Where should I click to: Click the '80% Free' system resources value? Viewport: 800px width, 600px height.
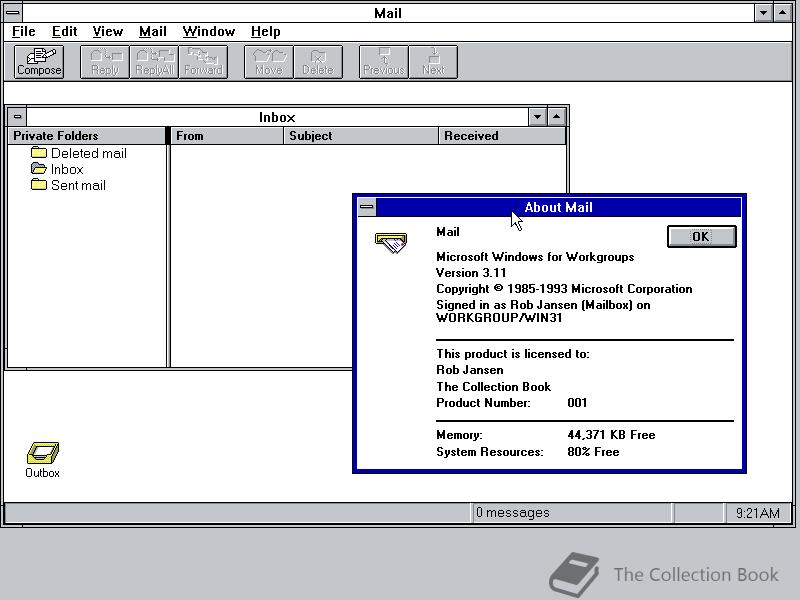pos(593,452)
